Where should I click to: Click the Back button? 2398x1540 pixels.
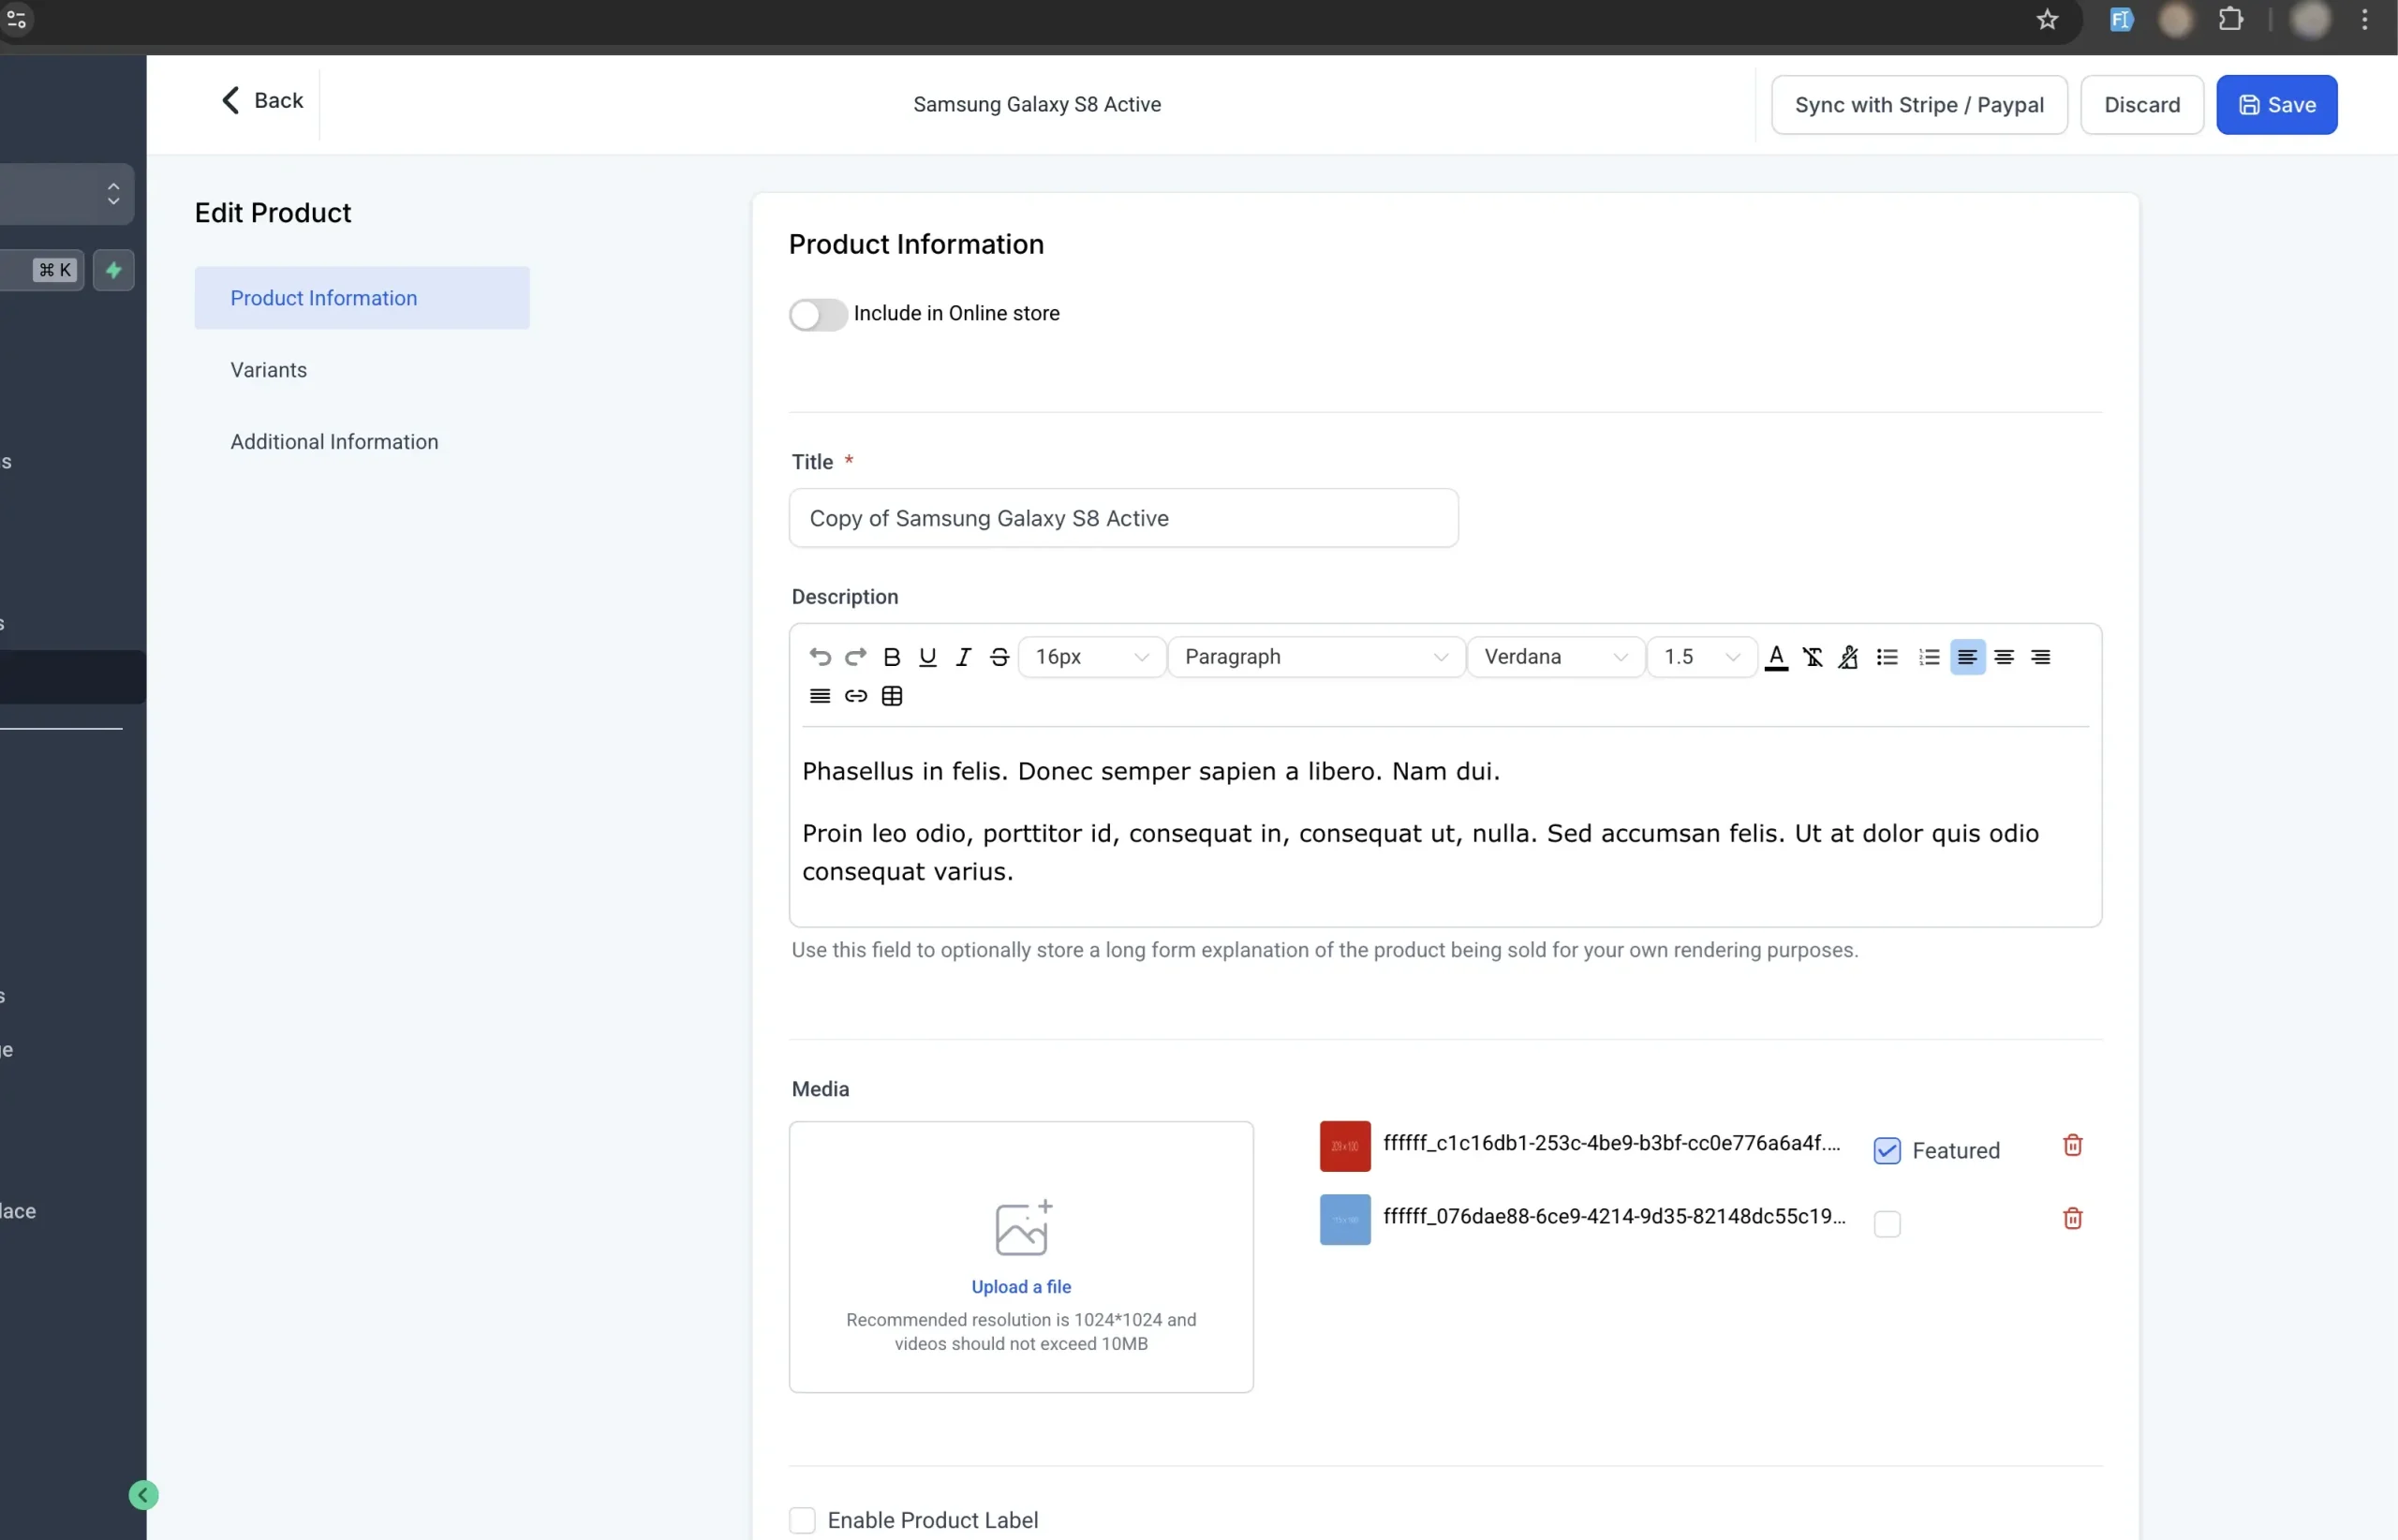click(261, 101)
